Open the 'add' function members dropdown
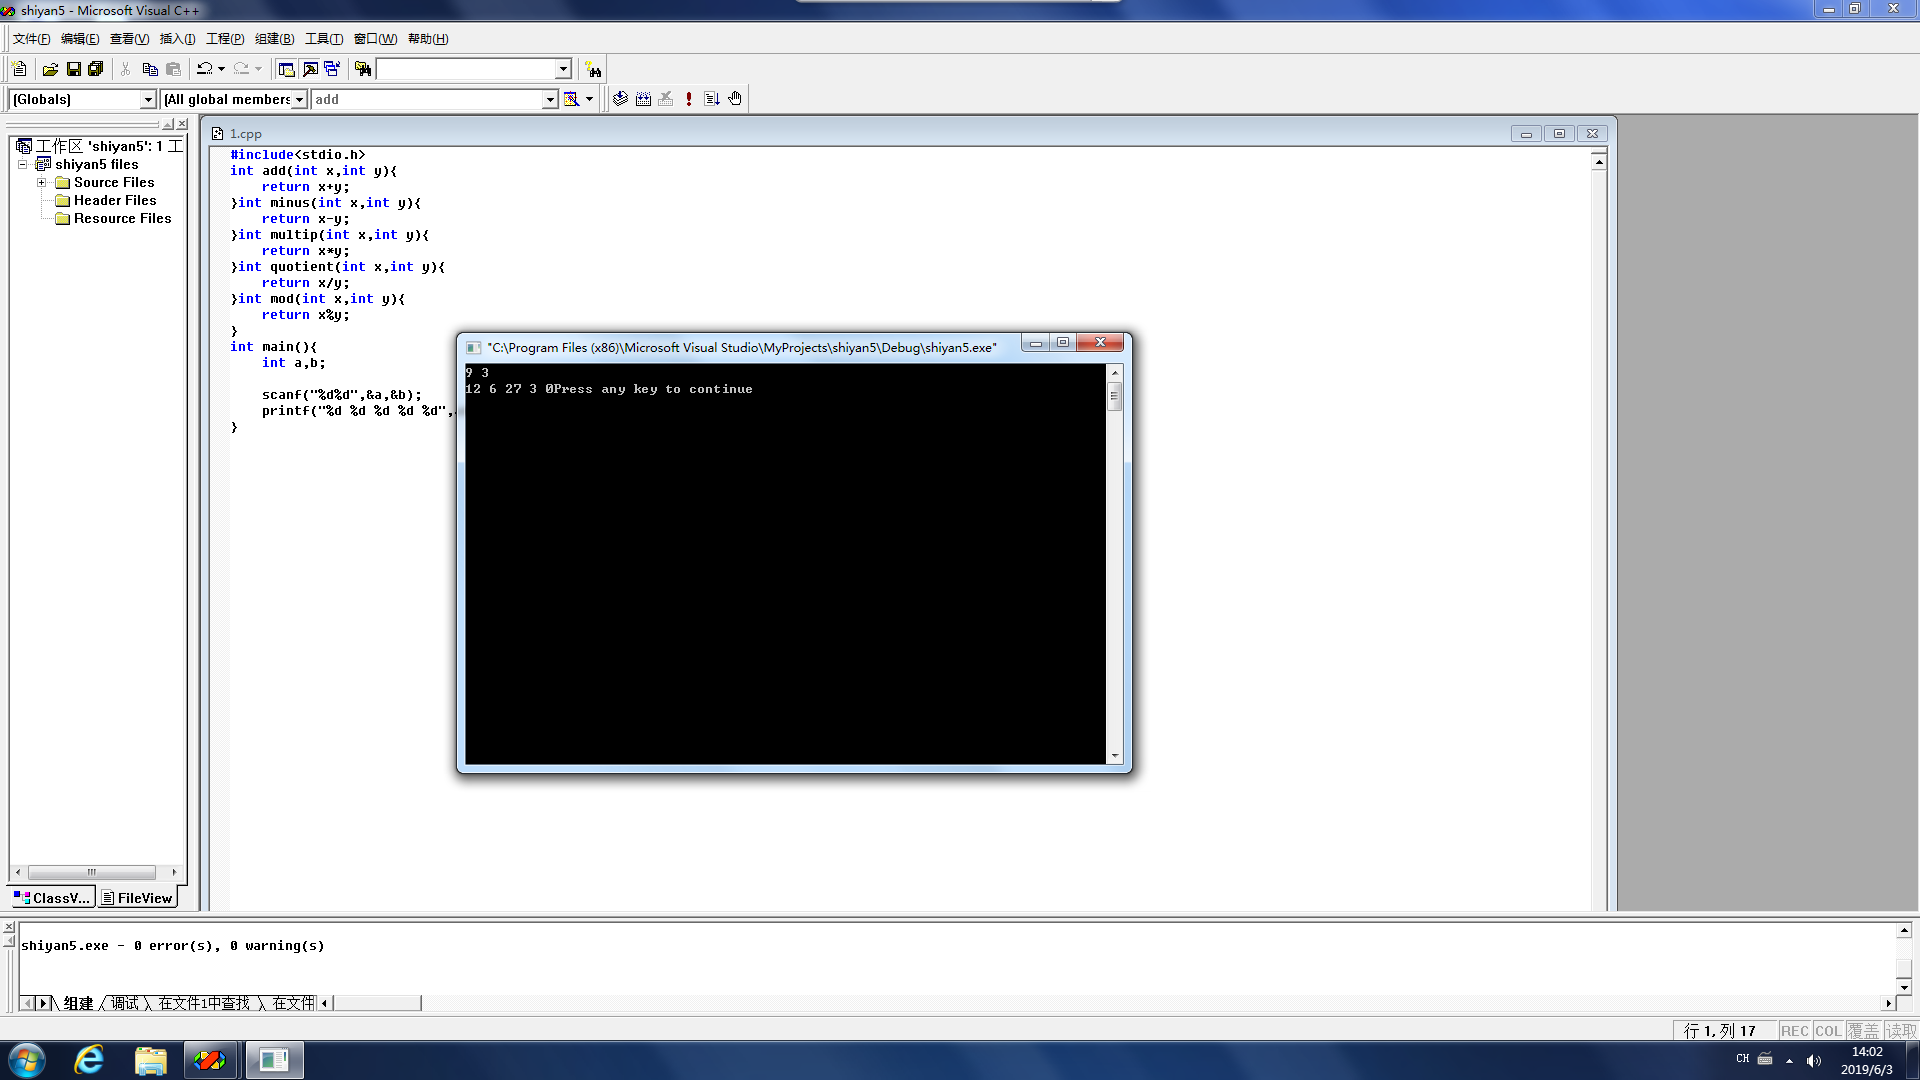 pos(549,99)
